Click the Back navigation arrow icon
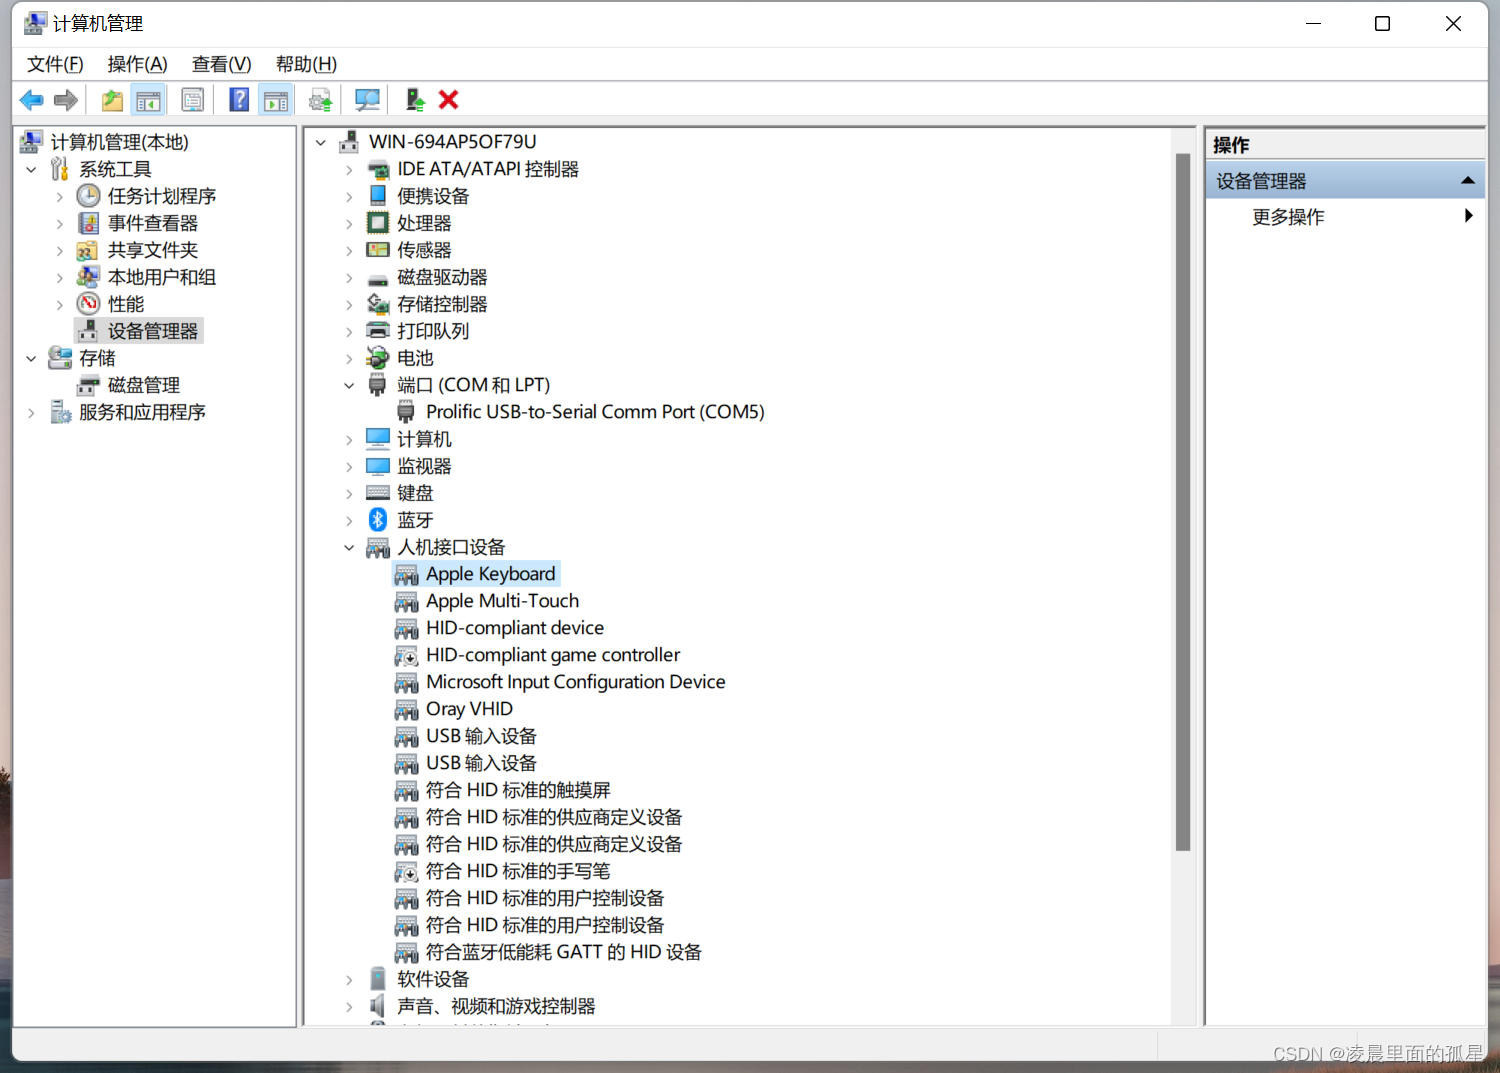 (x=30, y=99)
